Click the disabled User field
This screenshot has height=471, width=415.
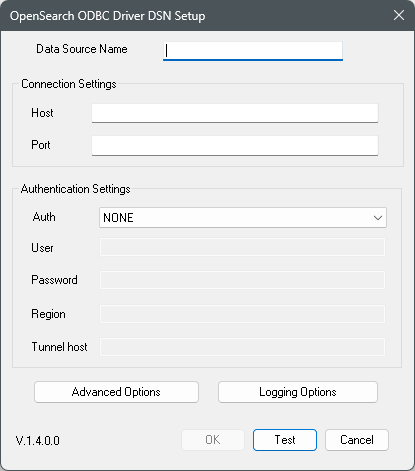(x=242, y=247)
